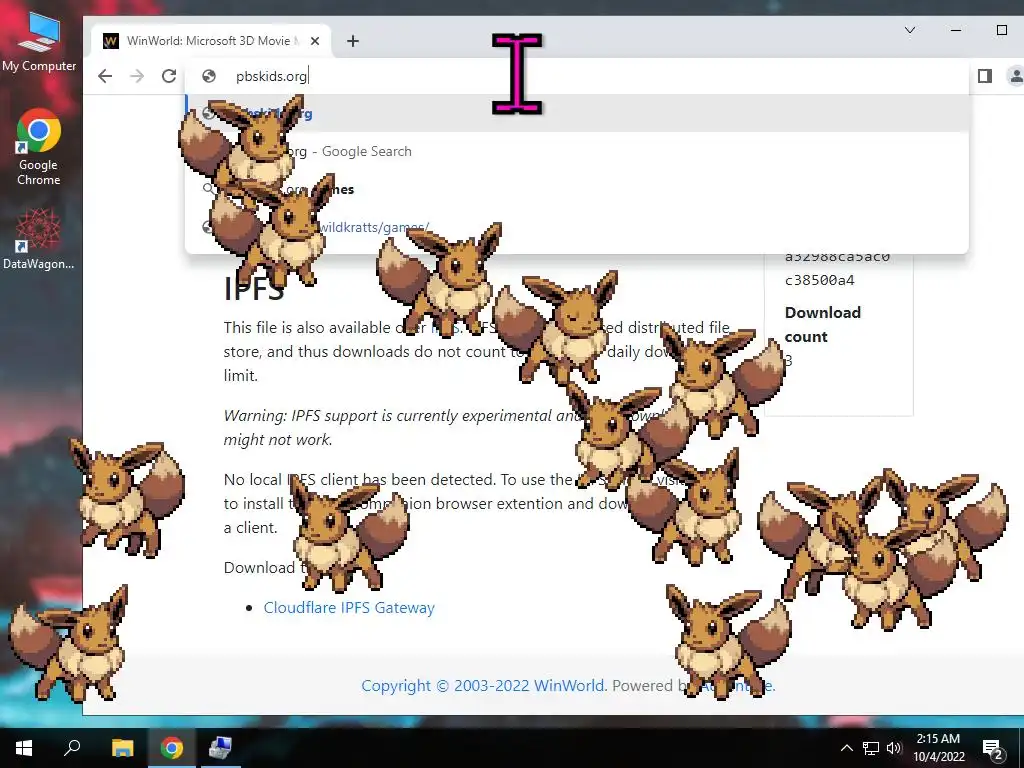1024x768 pixels.
Task: Open My Computer desktop icon
Action: click(39, 42)
